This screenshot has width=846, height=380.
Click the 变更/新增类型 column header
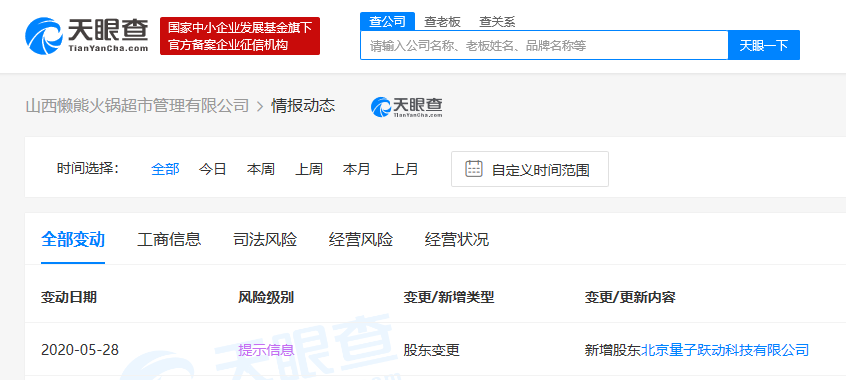click(449, 297)
